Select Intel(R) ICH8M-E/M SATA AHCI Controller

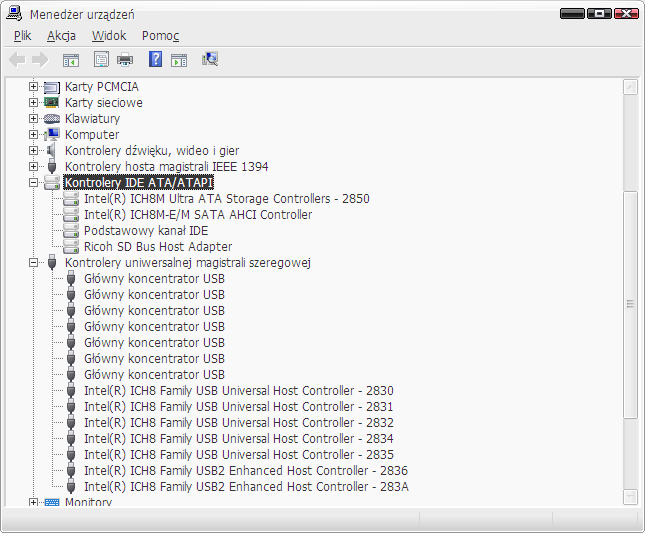coord(198,215)
